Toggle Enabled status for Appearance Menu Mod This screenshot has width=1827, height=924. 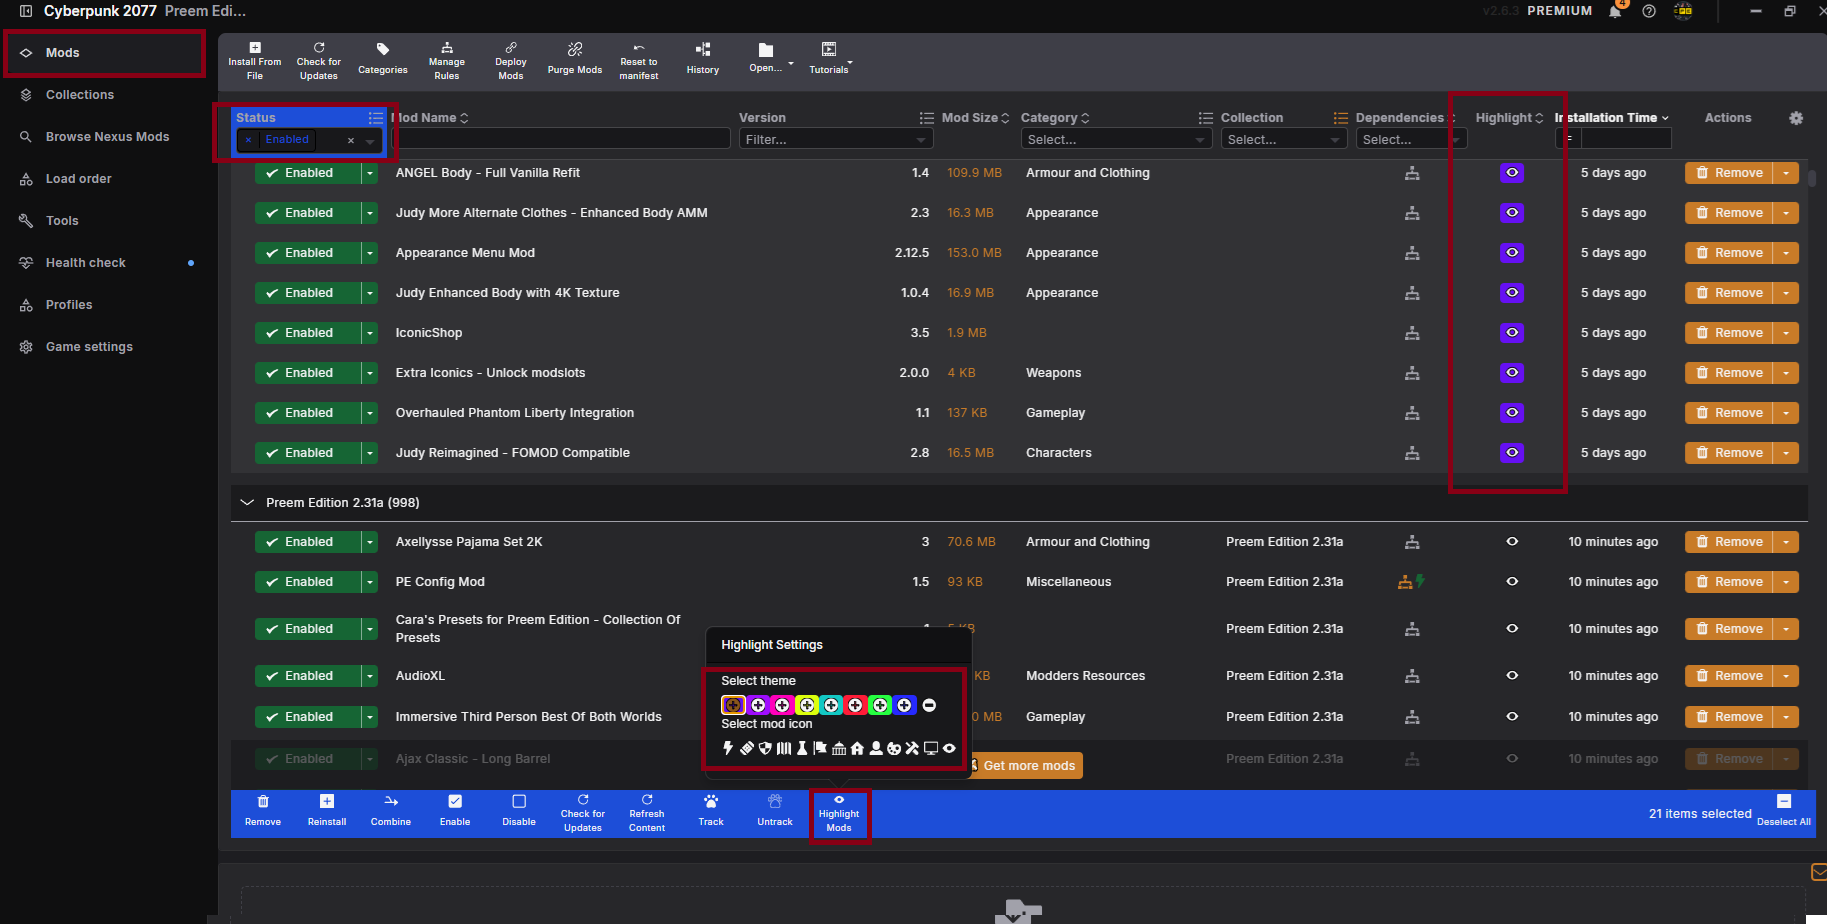(308, 253)
